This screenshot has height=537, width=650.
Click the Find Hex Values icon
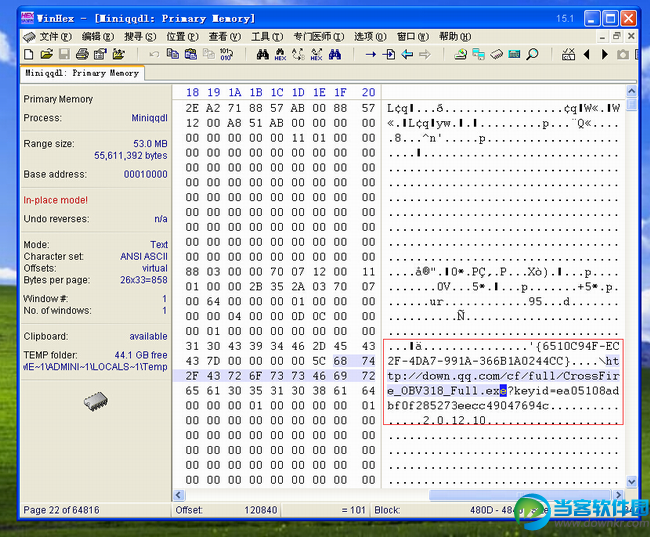(279, 54)
